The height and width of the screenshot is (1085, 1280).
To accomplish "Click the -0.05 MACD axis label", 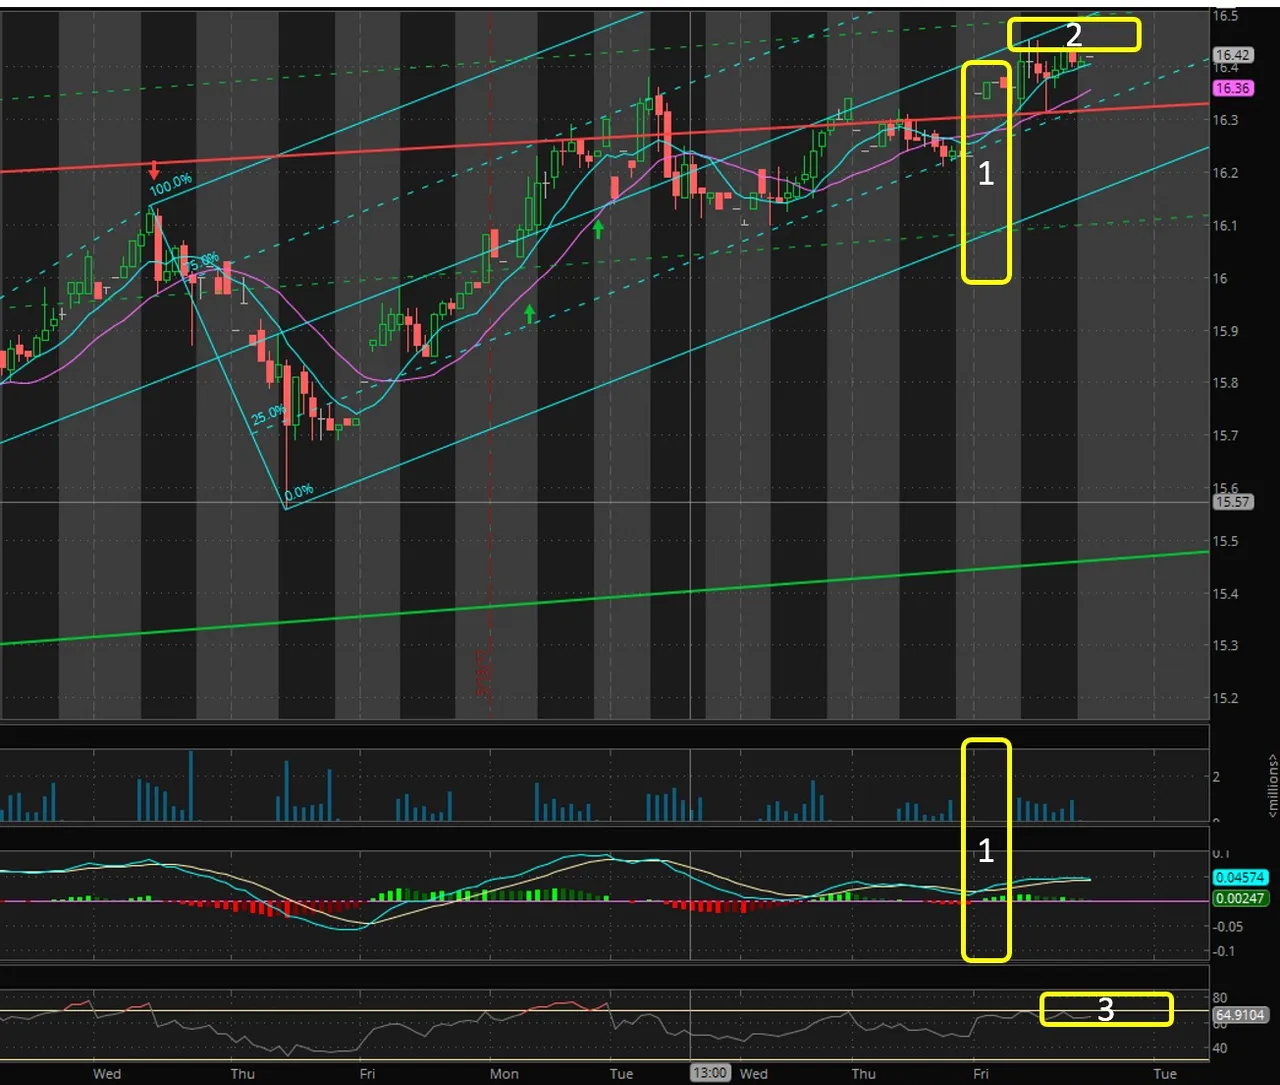I will [1228, 927].
